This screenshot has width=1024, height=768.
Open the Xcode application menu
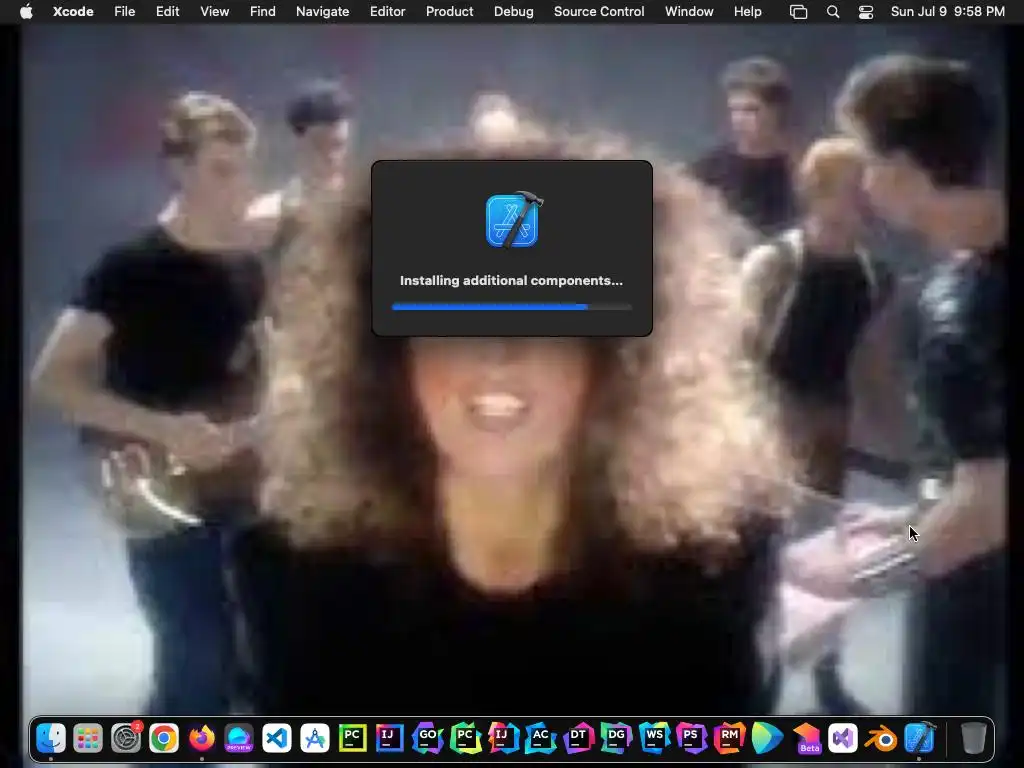[73, 12]
